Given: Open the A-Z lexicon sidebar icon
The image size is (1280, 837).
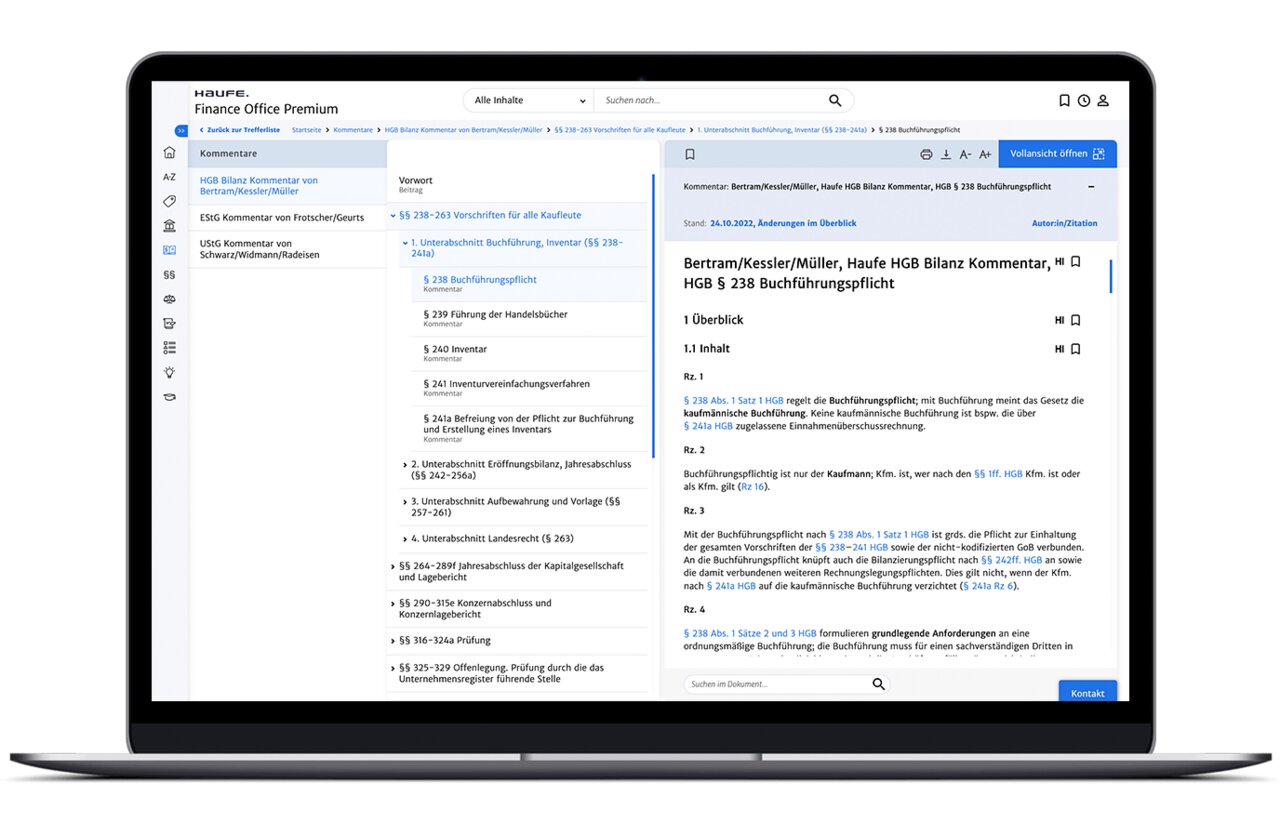Looking at the screenshot, I should [169, 177].
